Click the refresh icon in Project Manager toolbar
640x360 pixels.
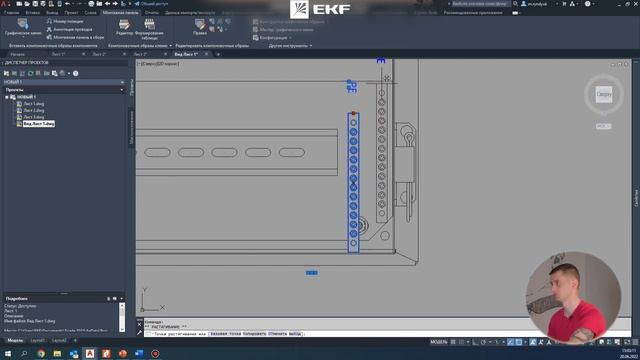(30, 73)
